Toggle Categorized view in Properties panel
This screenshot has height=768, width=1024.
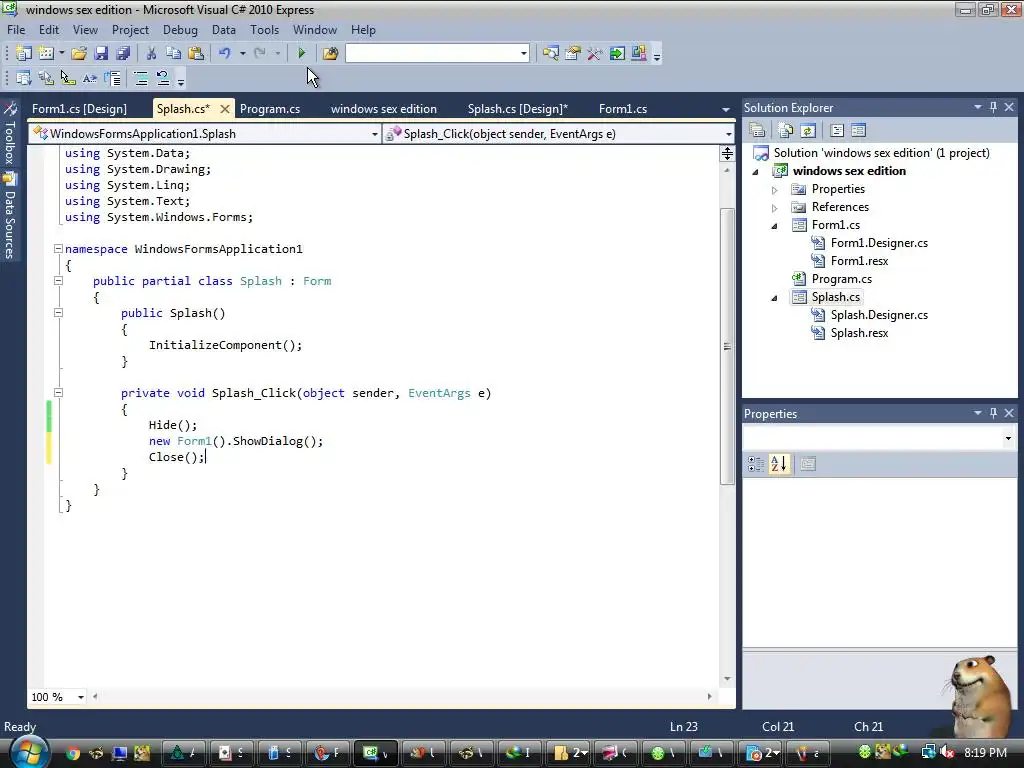pyautogui.click(x=756, y=464)
